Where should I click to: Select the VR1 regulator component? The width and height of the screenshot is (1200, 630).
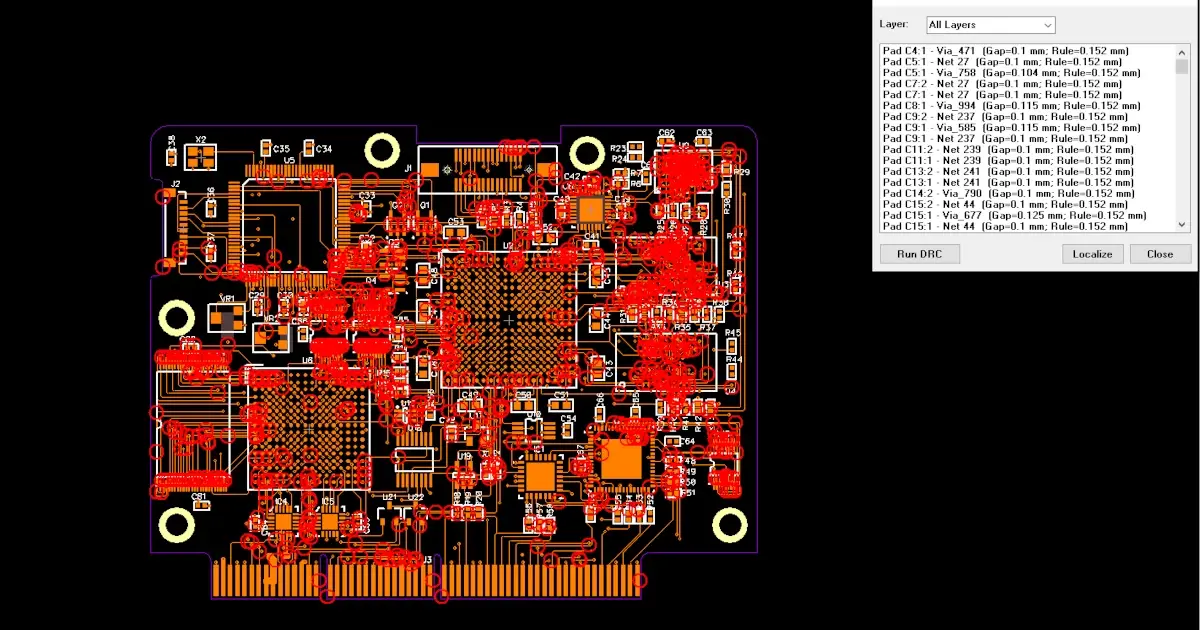point(225,319)
